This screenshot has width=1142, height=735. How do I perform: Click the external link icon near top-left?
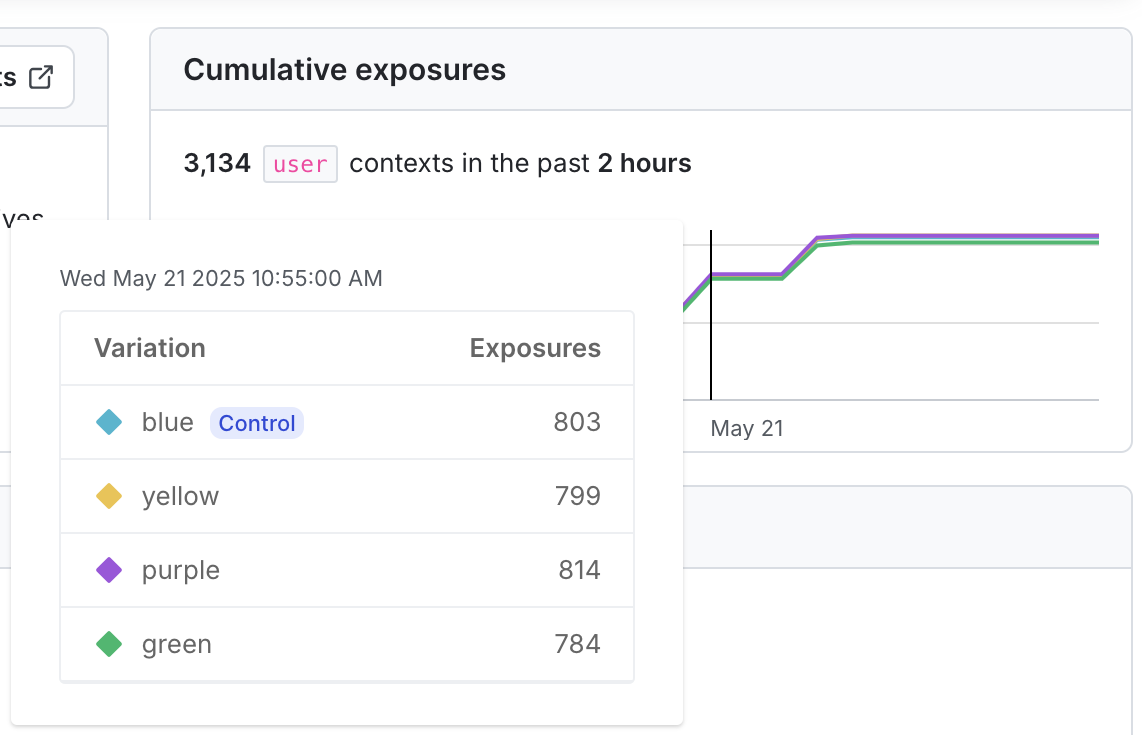41,75
